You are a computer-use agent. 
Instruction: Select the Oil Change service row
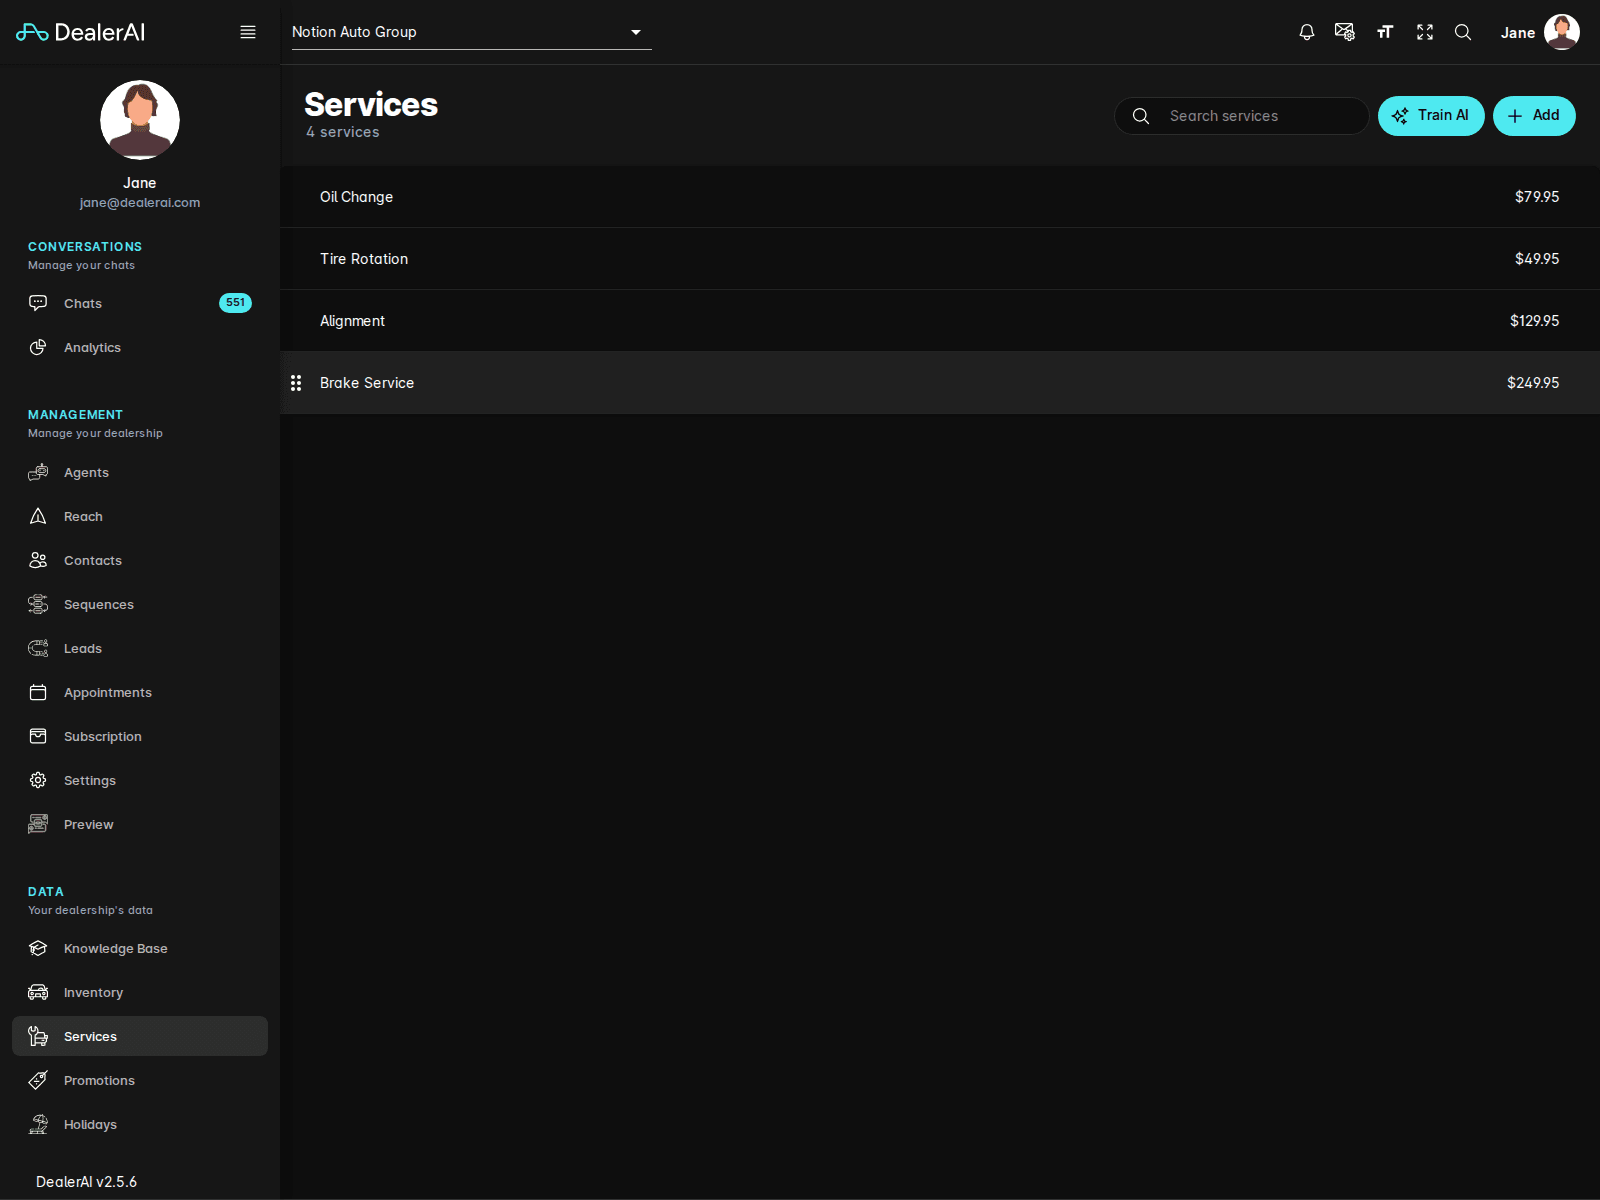click(939, 197)
